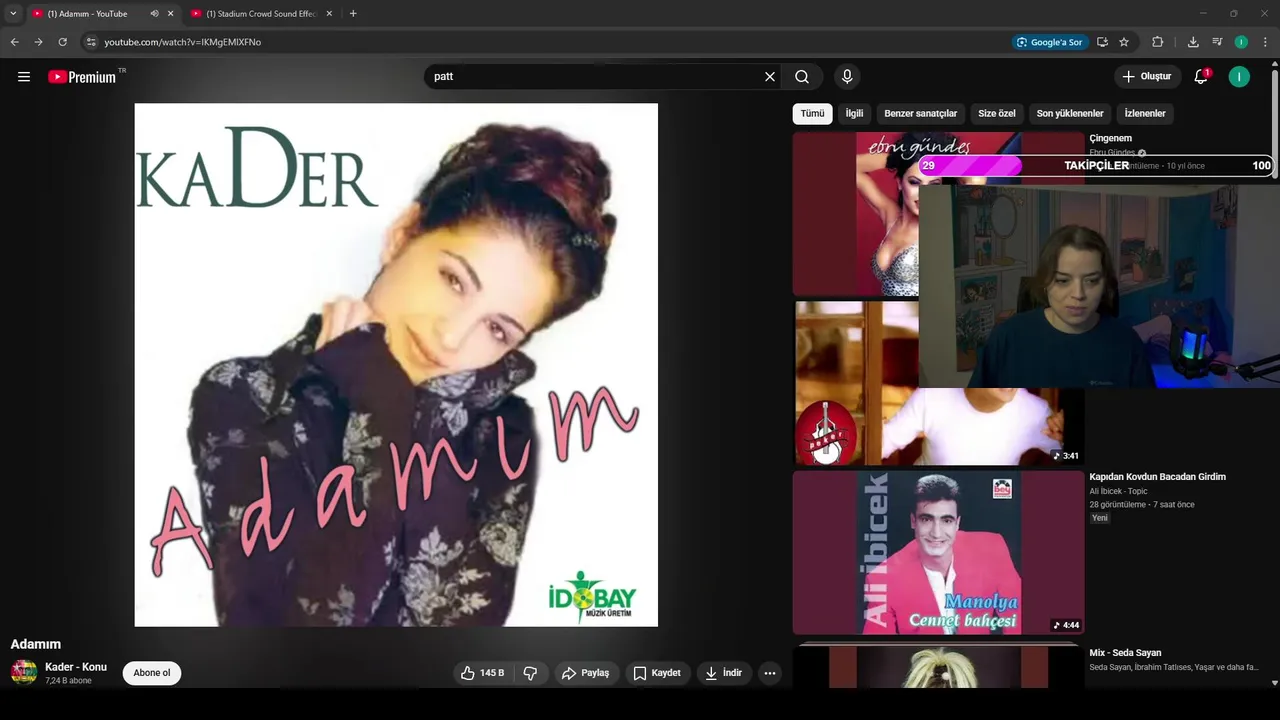Image resolution: width=1280 pixels, height=720 pixels.
Task: Open site information icon in address bar
Action: coord(90,42)
